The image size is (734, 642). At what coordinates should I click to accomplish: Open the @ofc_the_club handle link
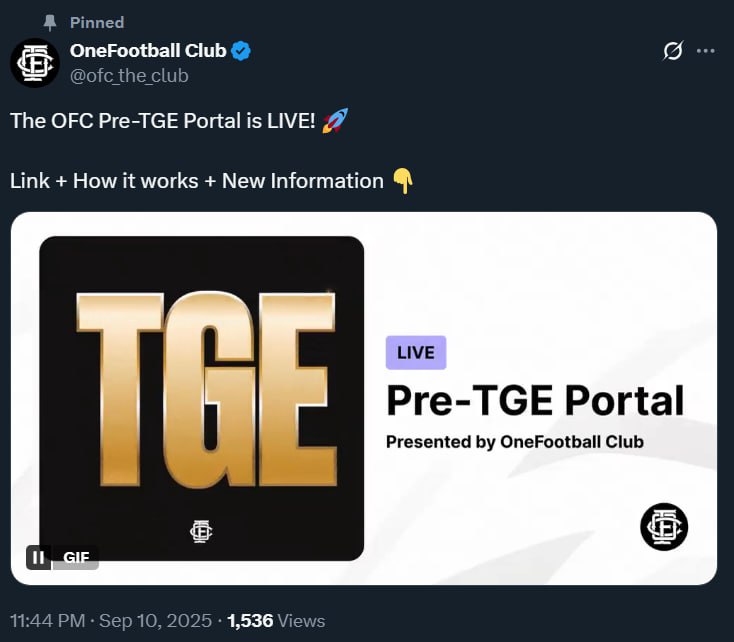coord(129,76)
